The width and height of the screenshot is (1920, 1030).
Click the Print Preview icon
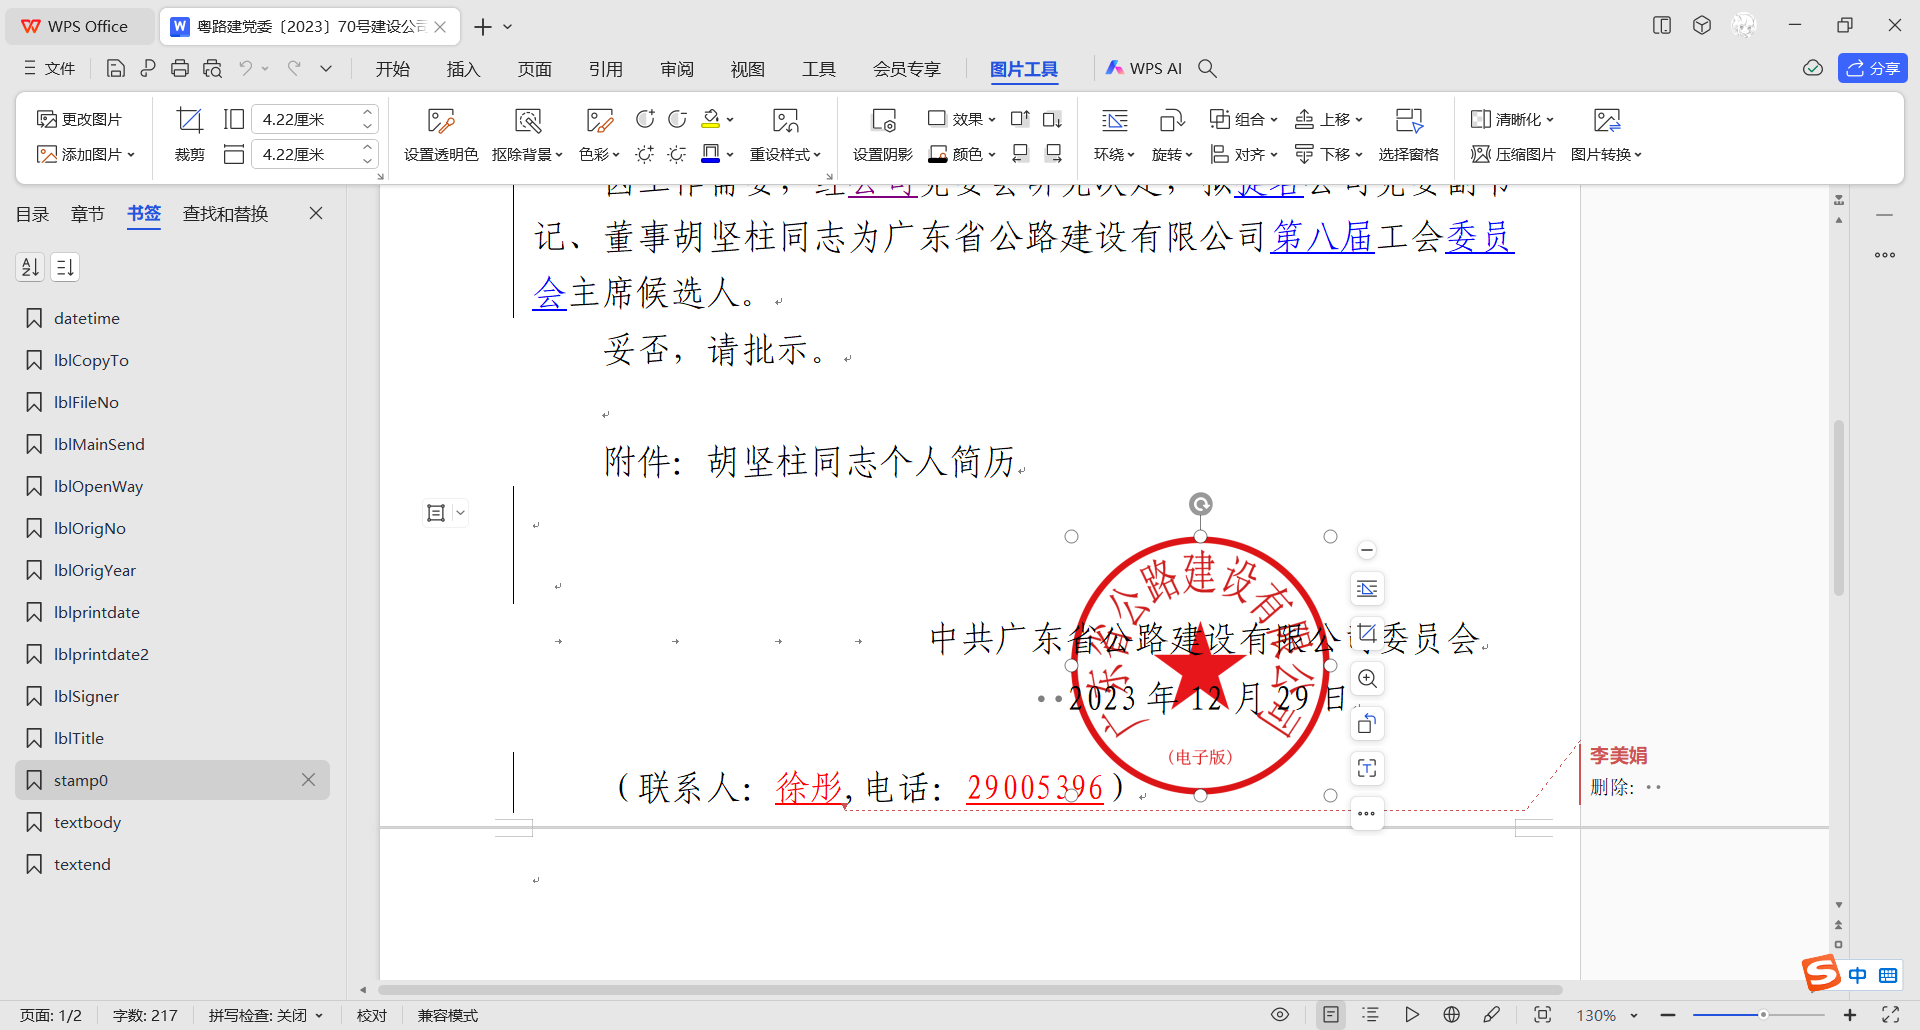(x=212, y=68)
